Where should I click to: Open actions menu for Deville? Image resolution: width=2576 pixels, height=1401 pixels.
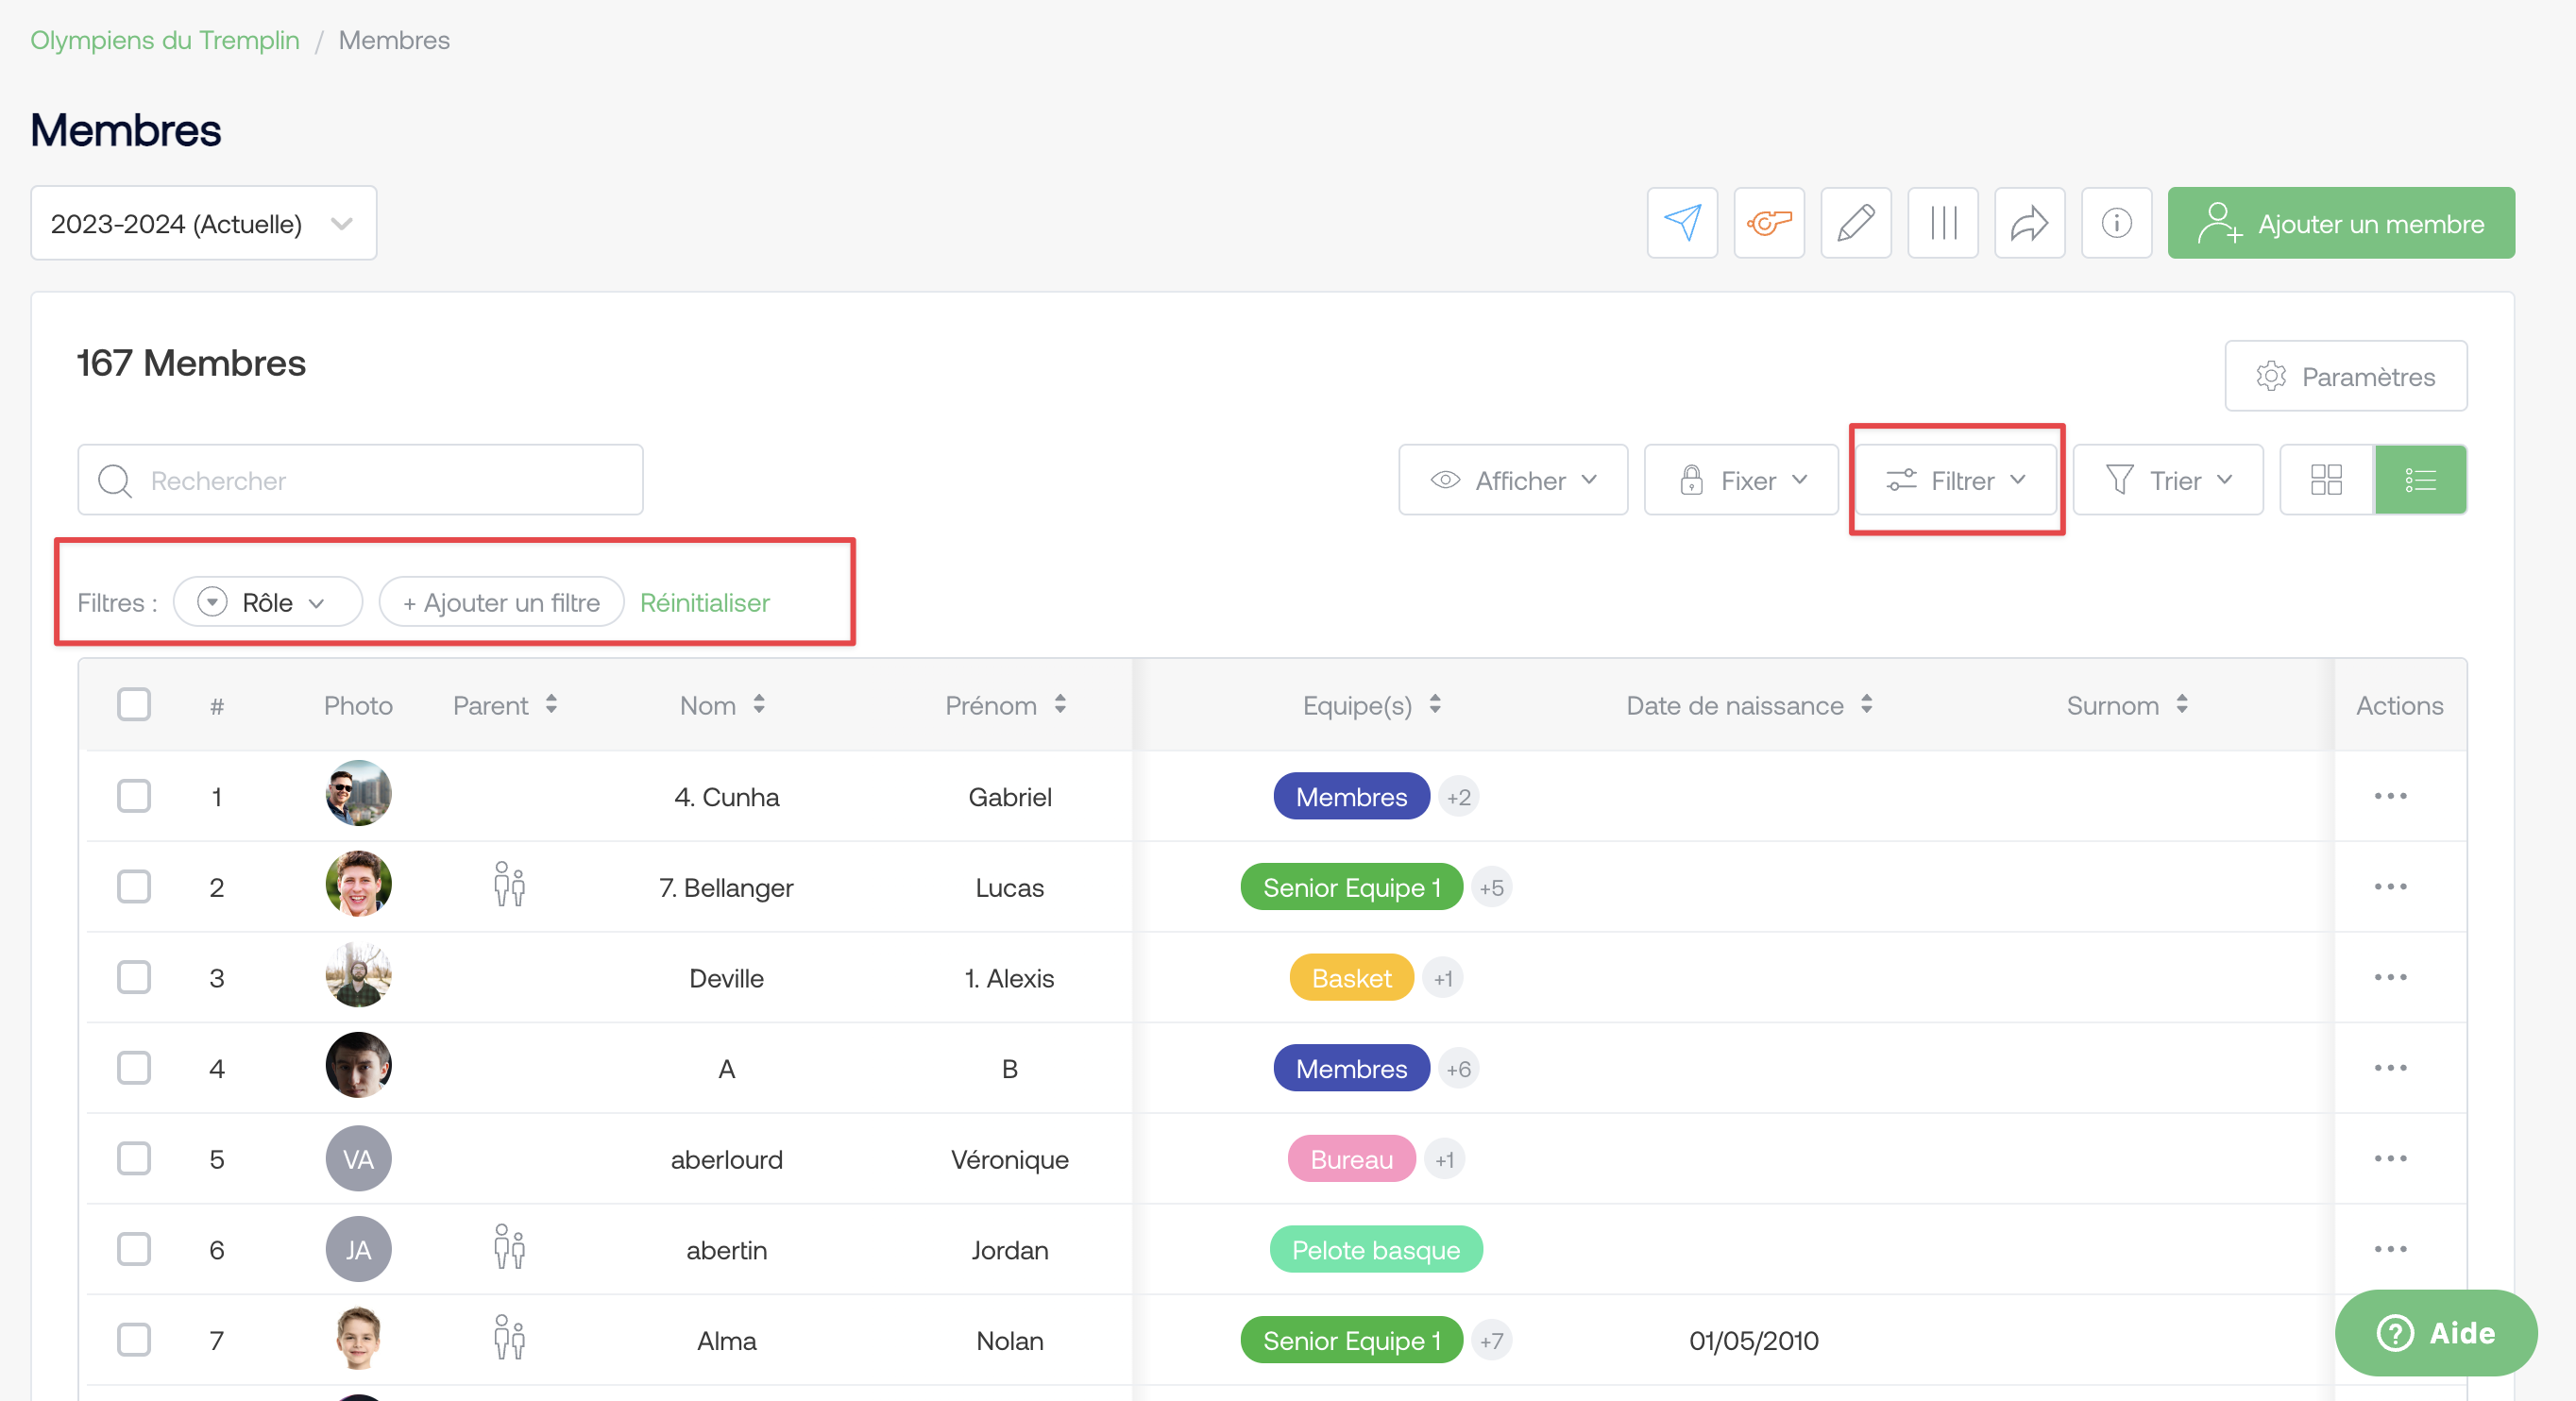pos(2390,977)
